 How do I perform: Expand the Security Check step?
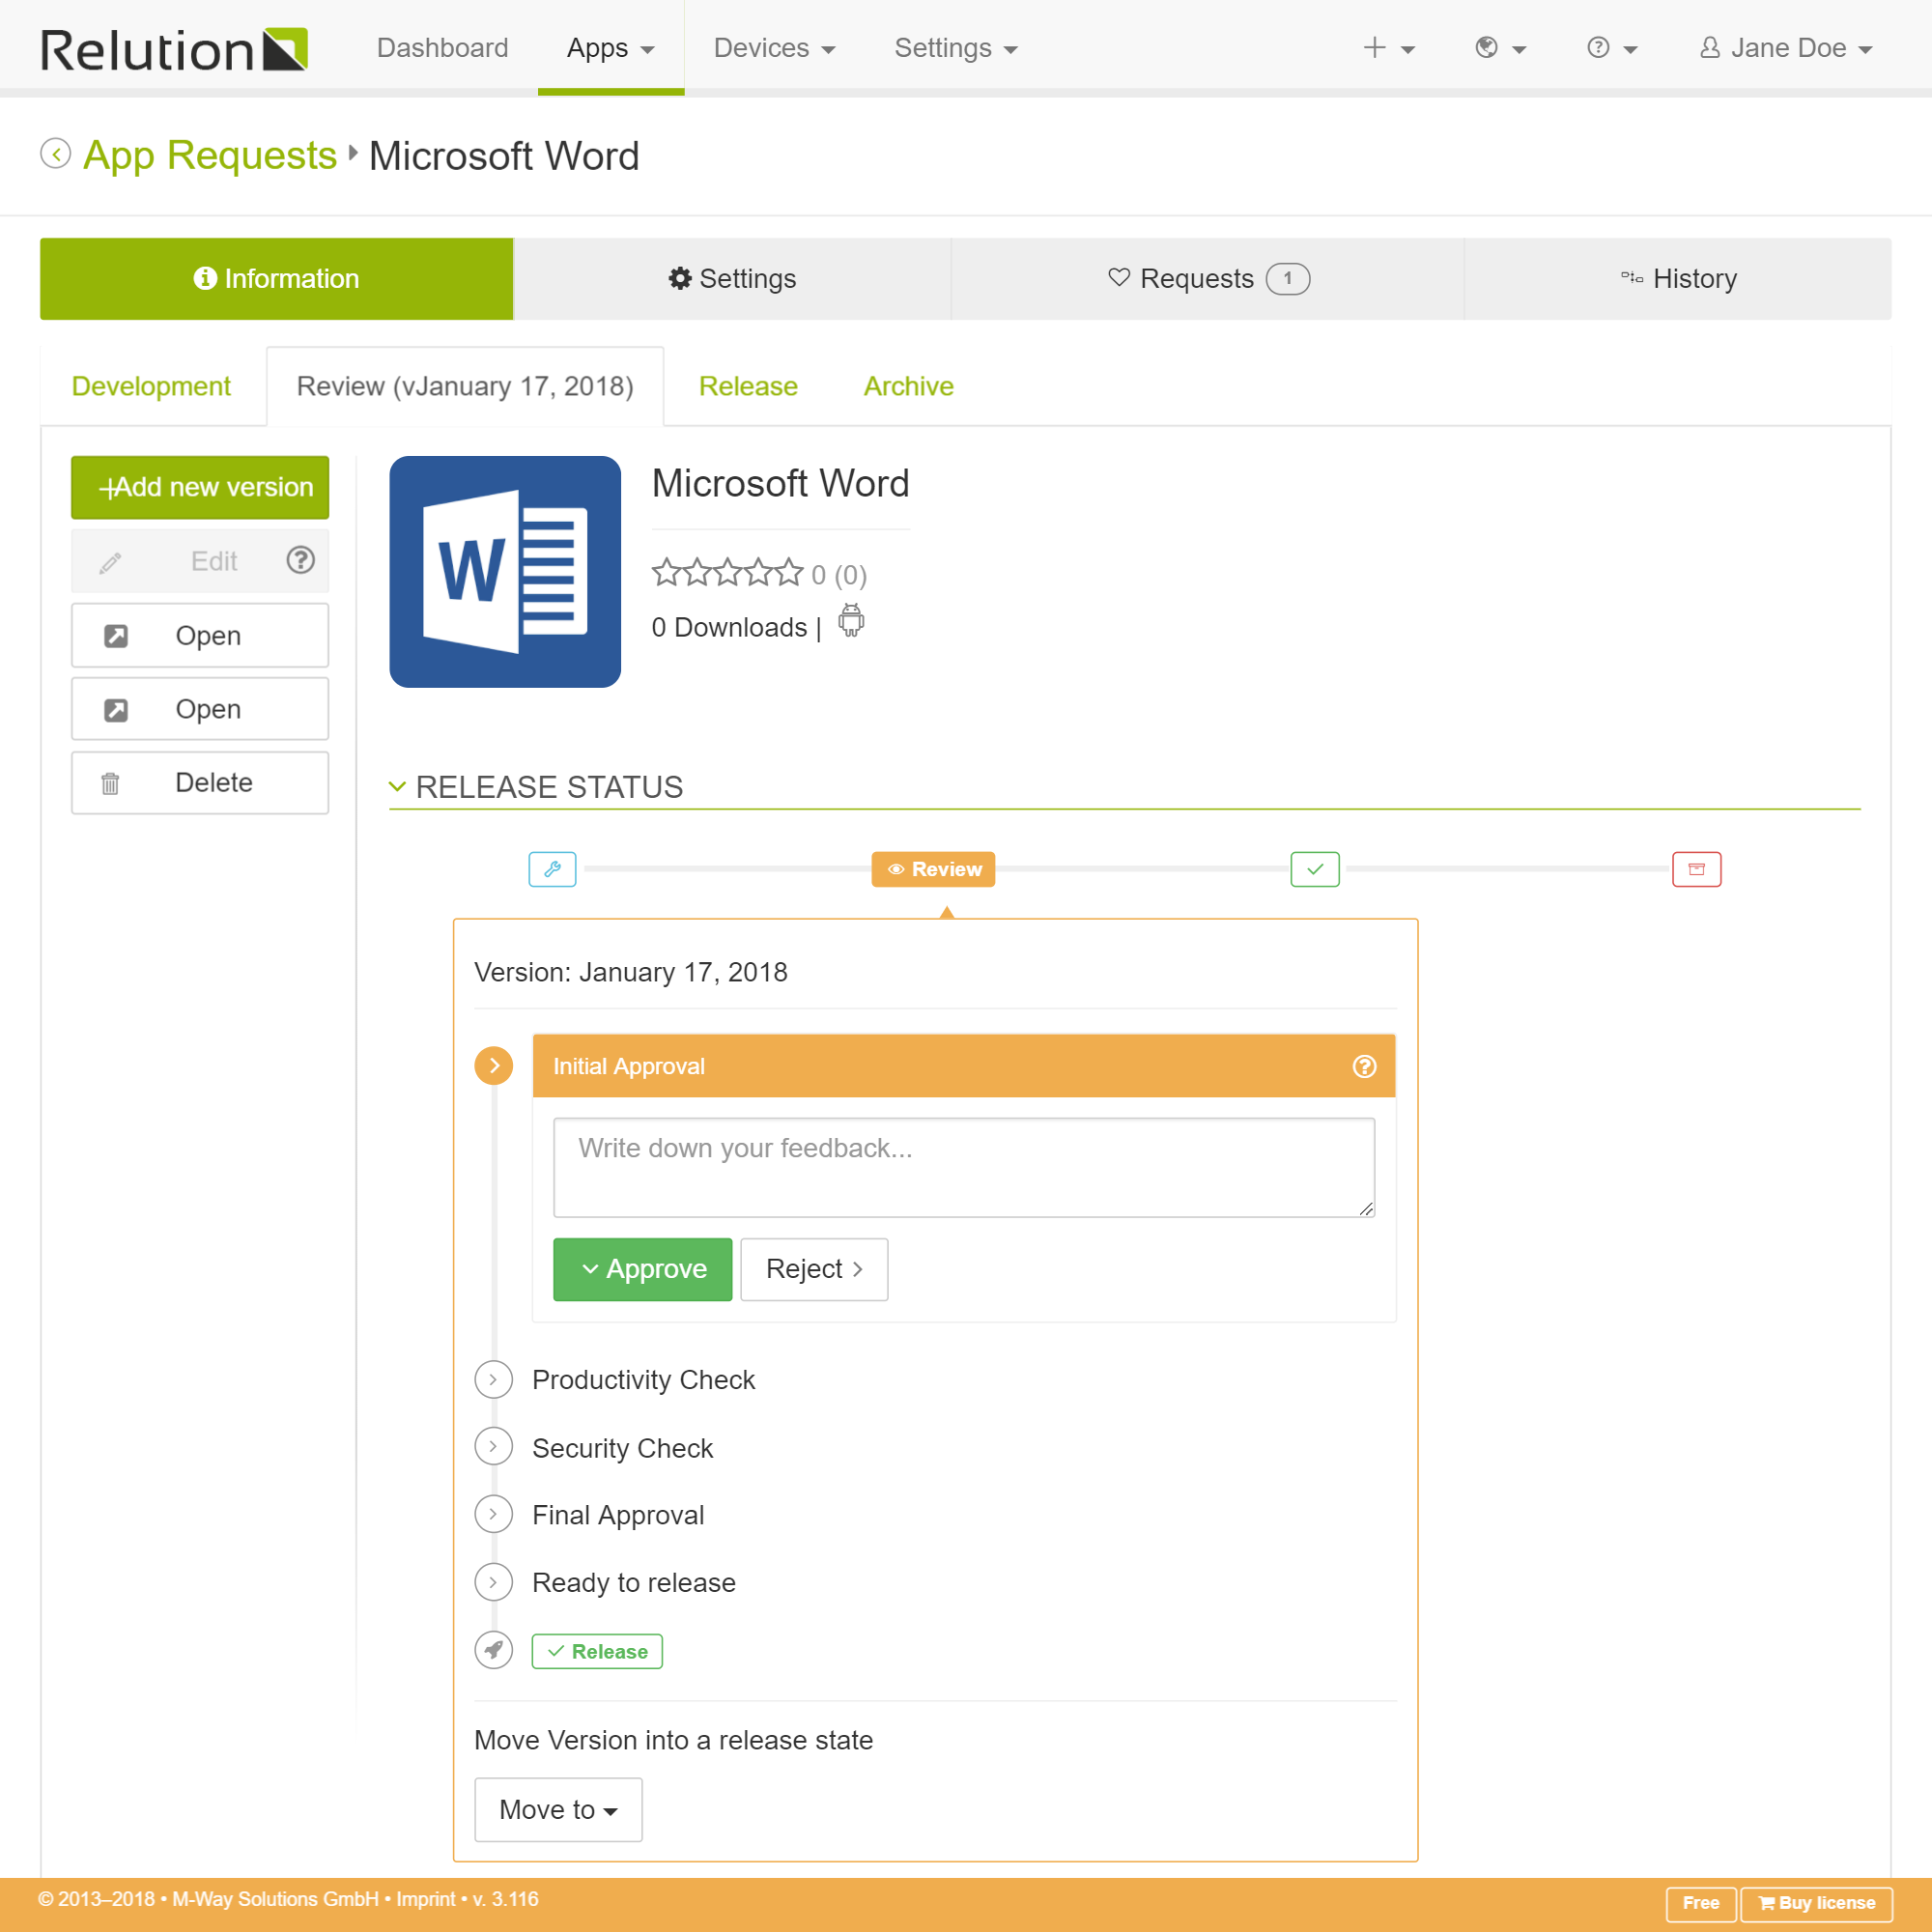tap(494, 1446)
